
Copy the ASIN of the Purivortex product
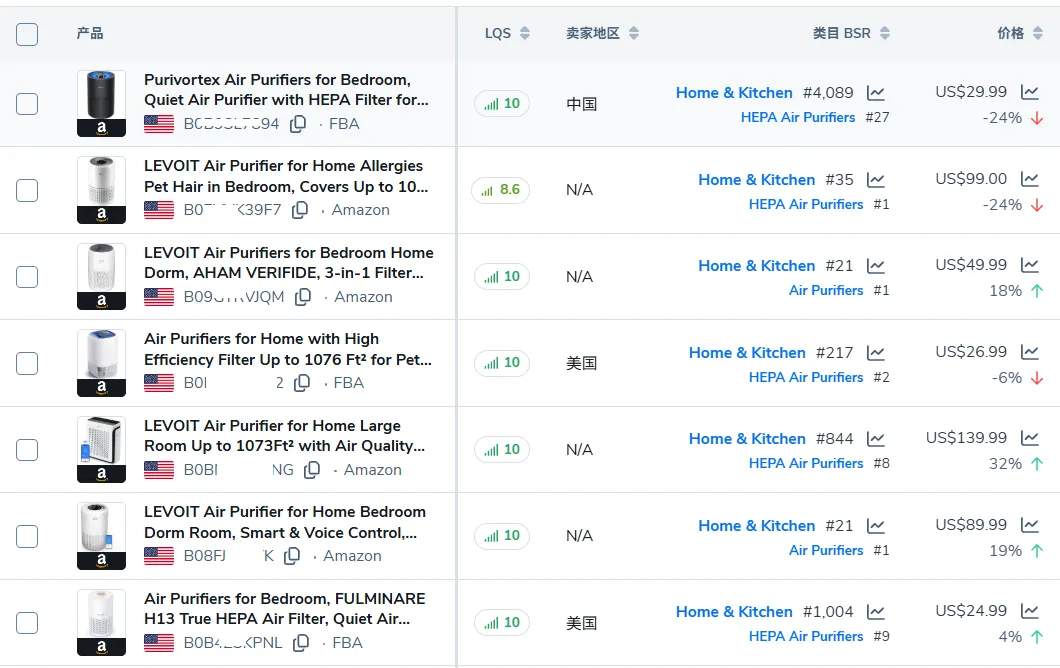tap(298, 124)
